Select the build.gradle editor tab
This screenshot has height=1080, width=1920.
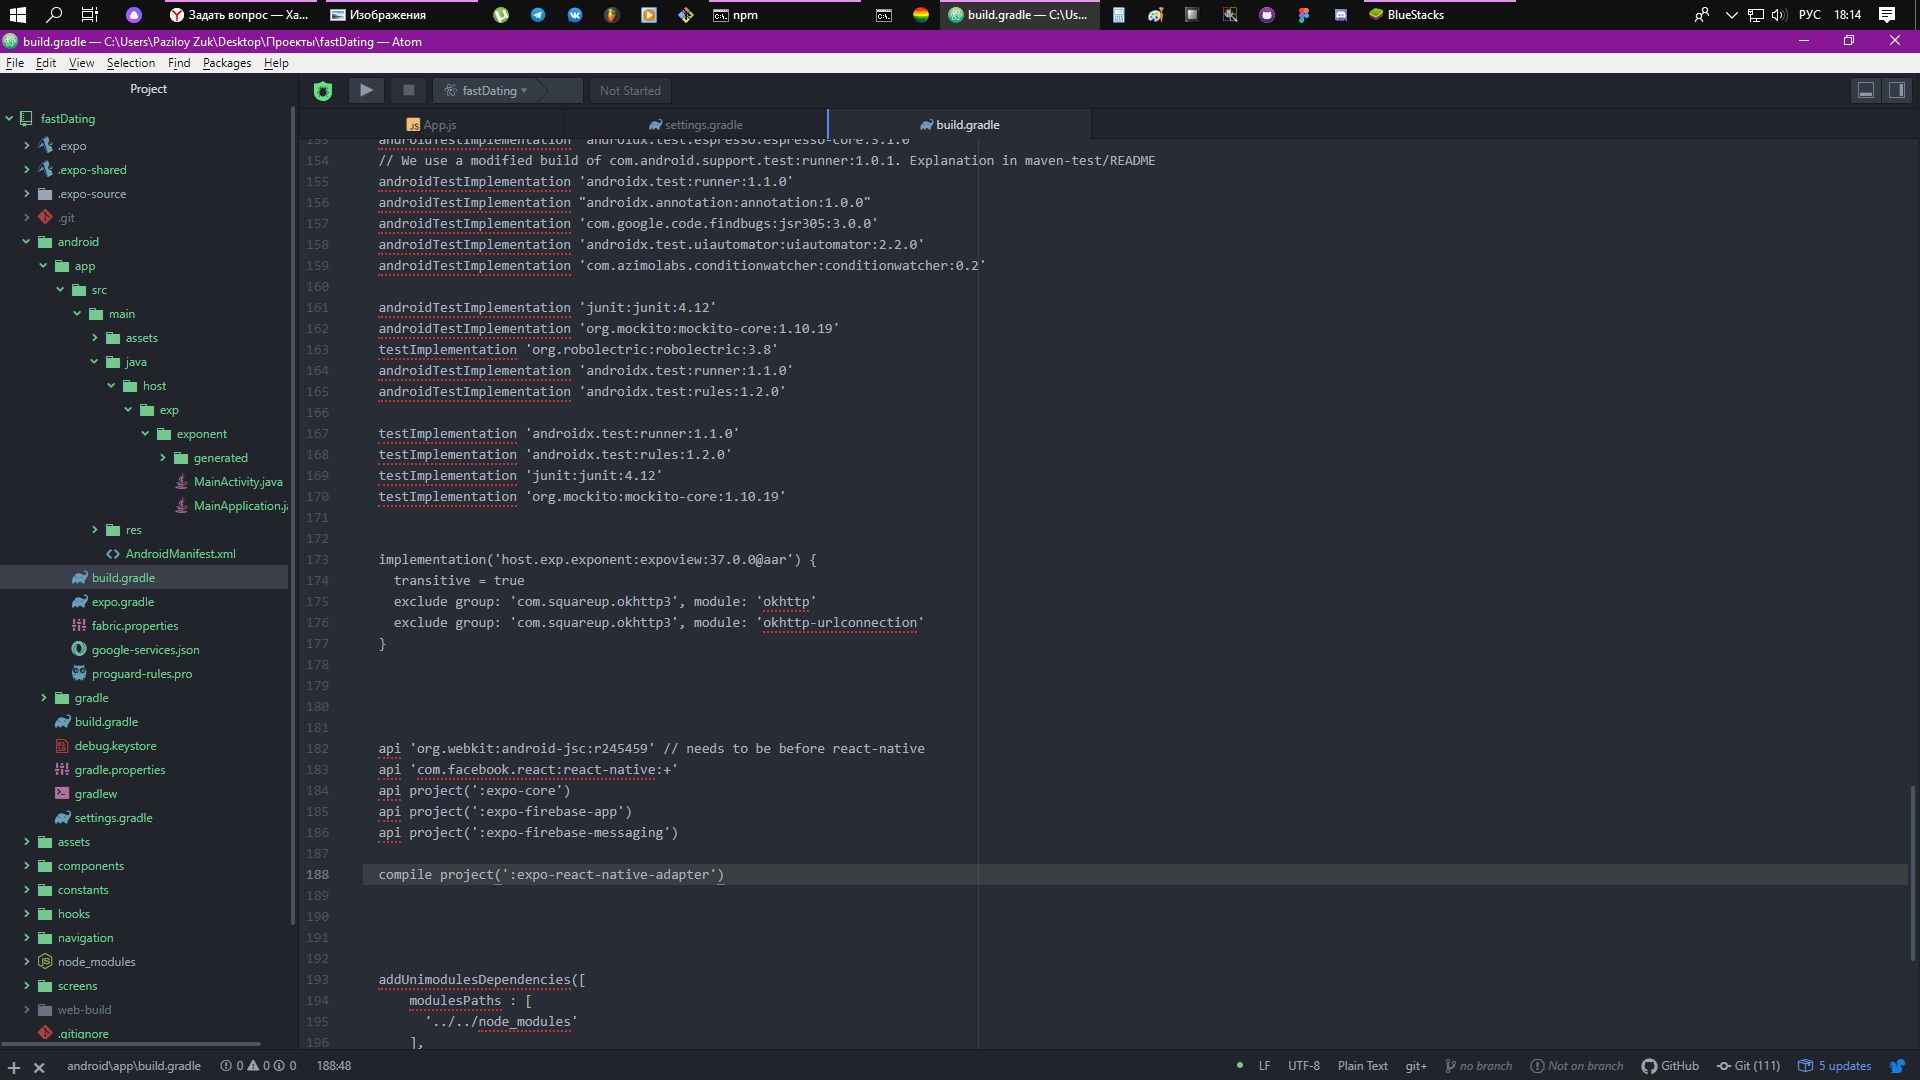click(960, 125)
